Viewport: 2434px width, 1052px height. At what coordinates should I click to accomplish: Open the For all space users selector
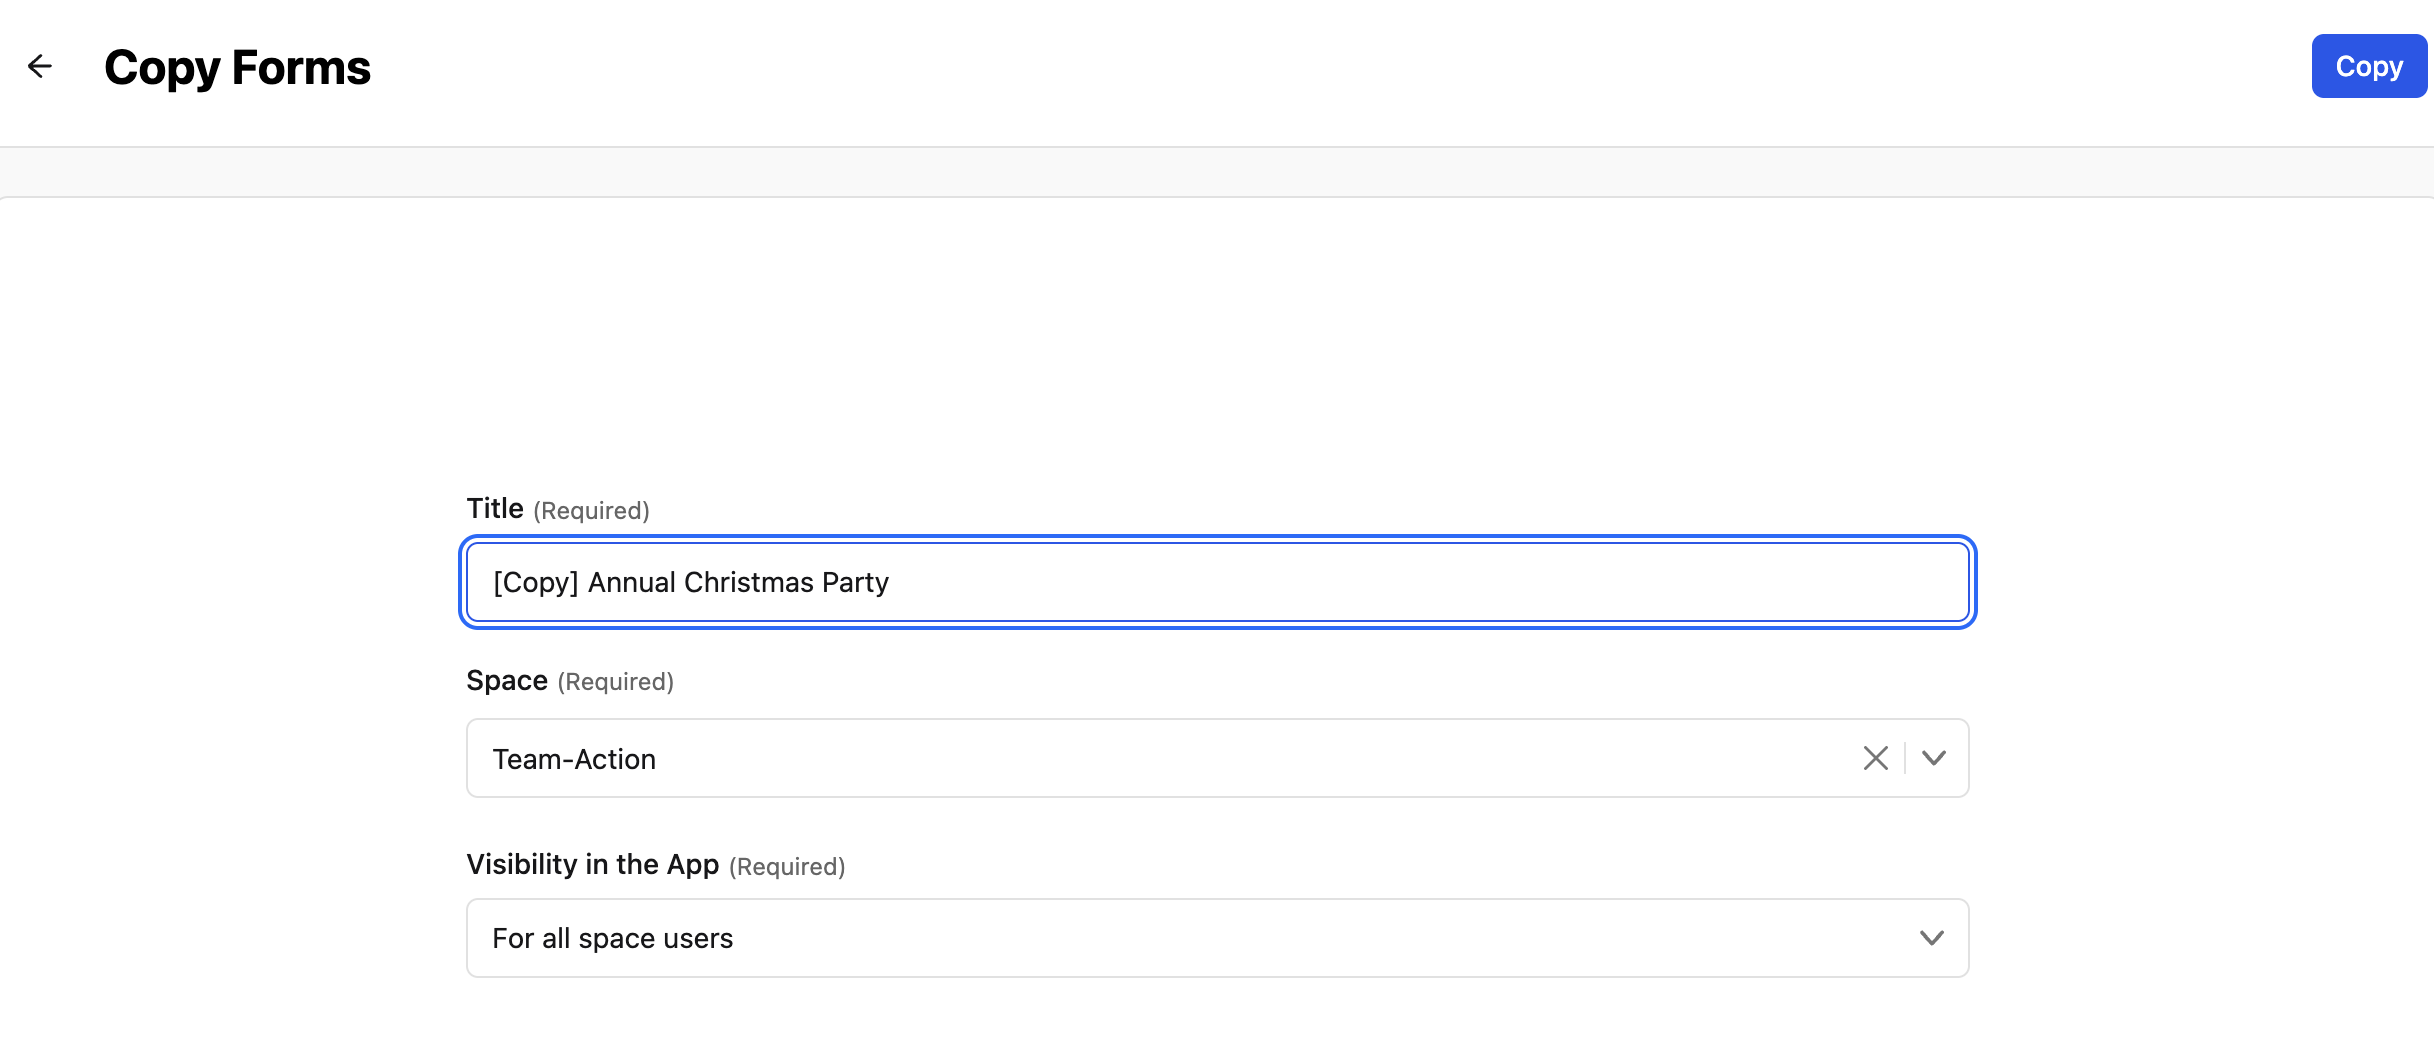1218,938
